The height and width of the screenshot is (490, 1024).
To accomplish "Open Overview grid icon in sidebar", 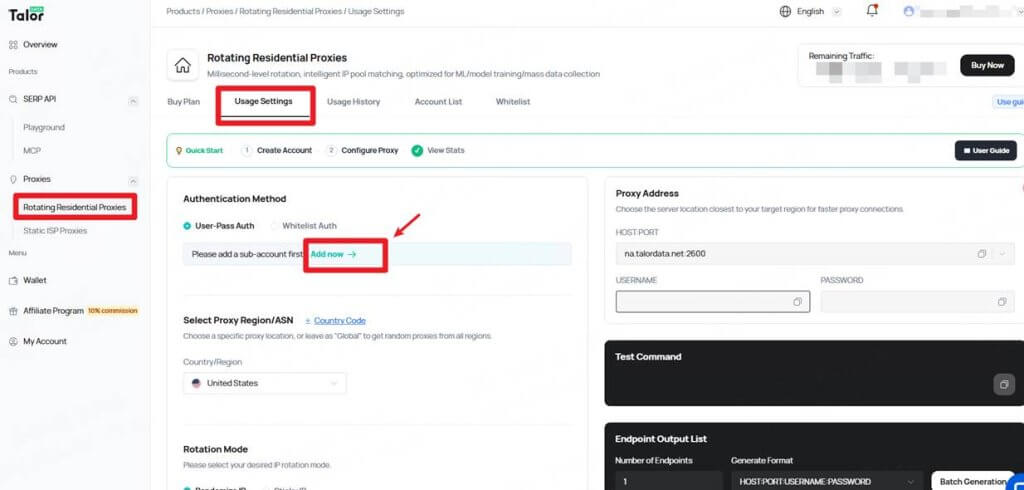I will point(13,44).
